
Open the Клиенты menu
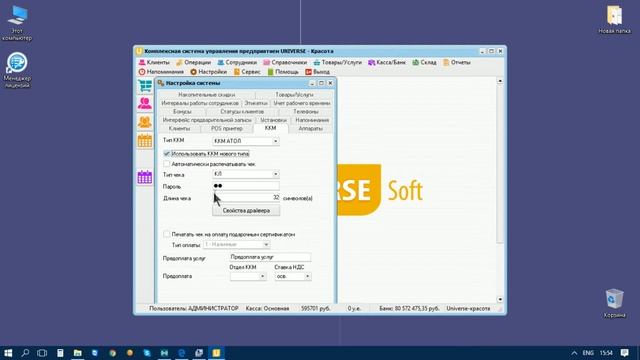[154, 62]
